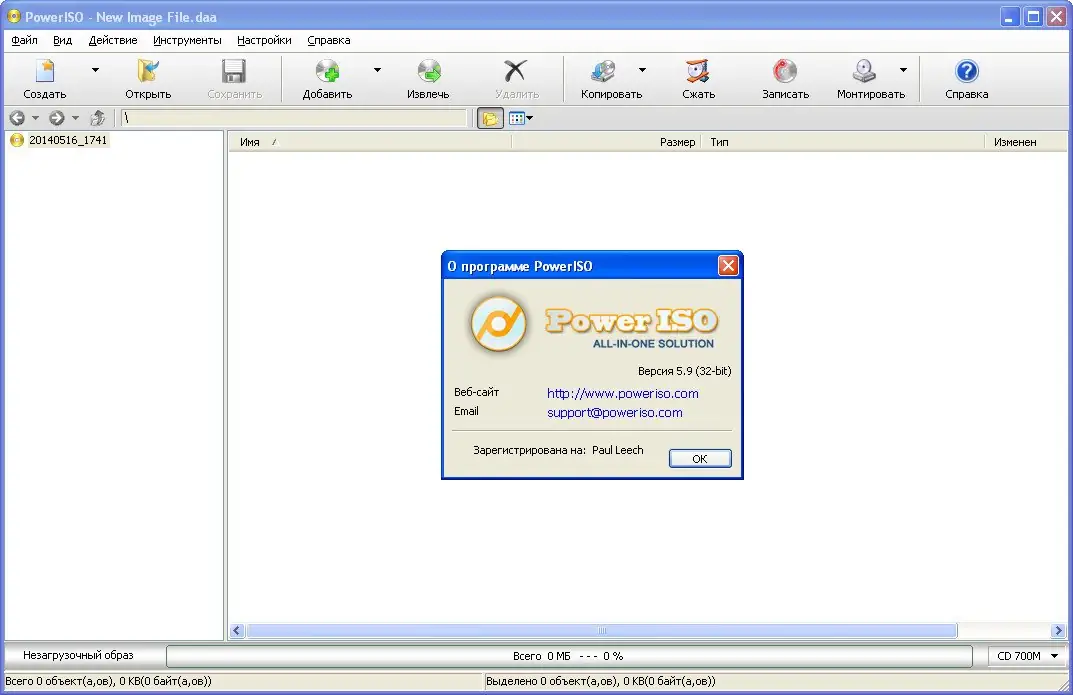This screenshot has height=695, width=1073.
Task: Open the Инструменты menu
Action: click(187, 40)
